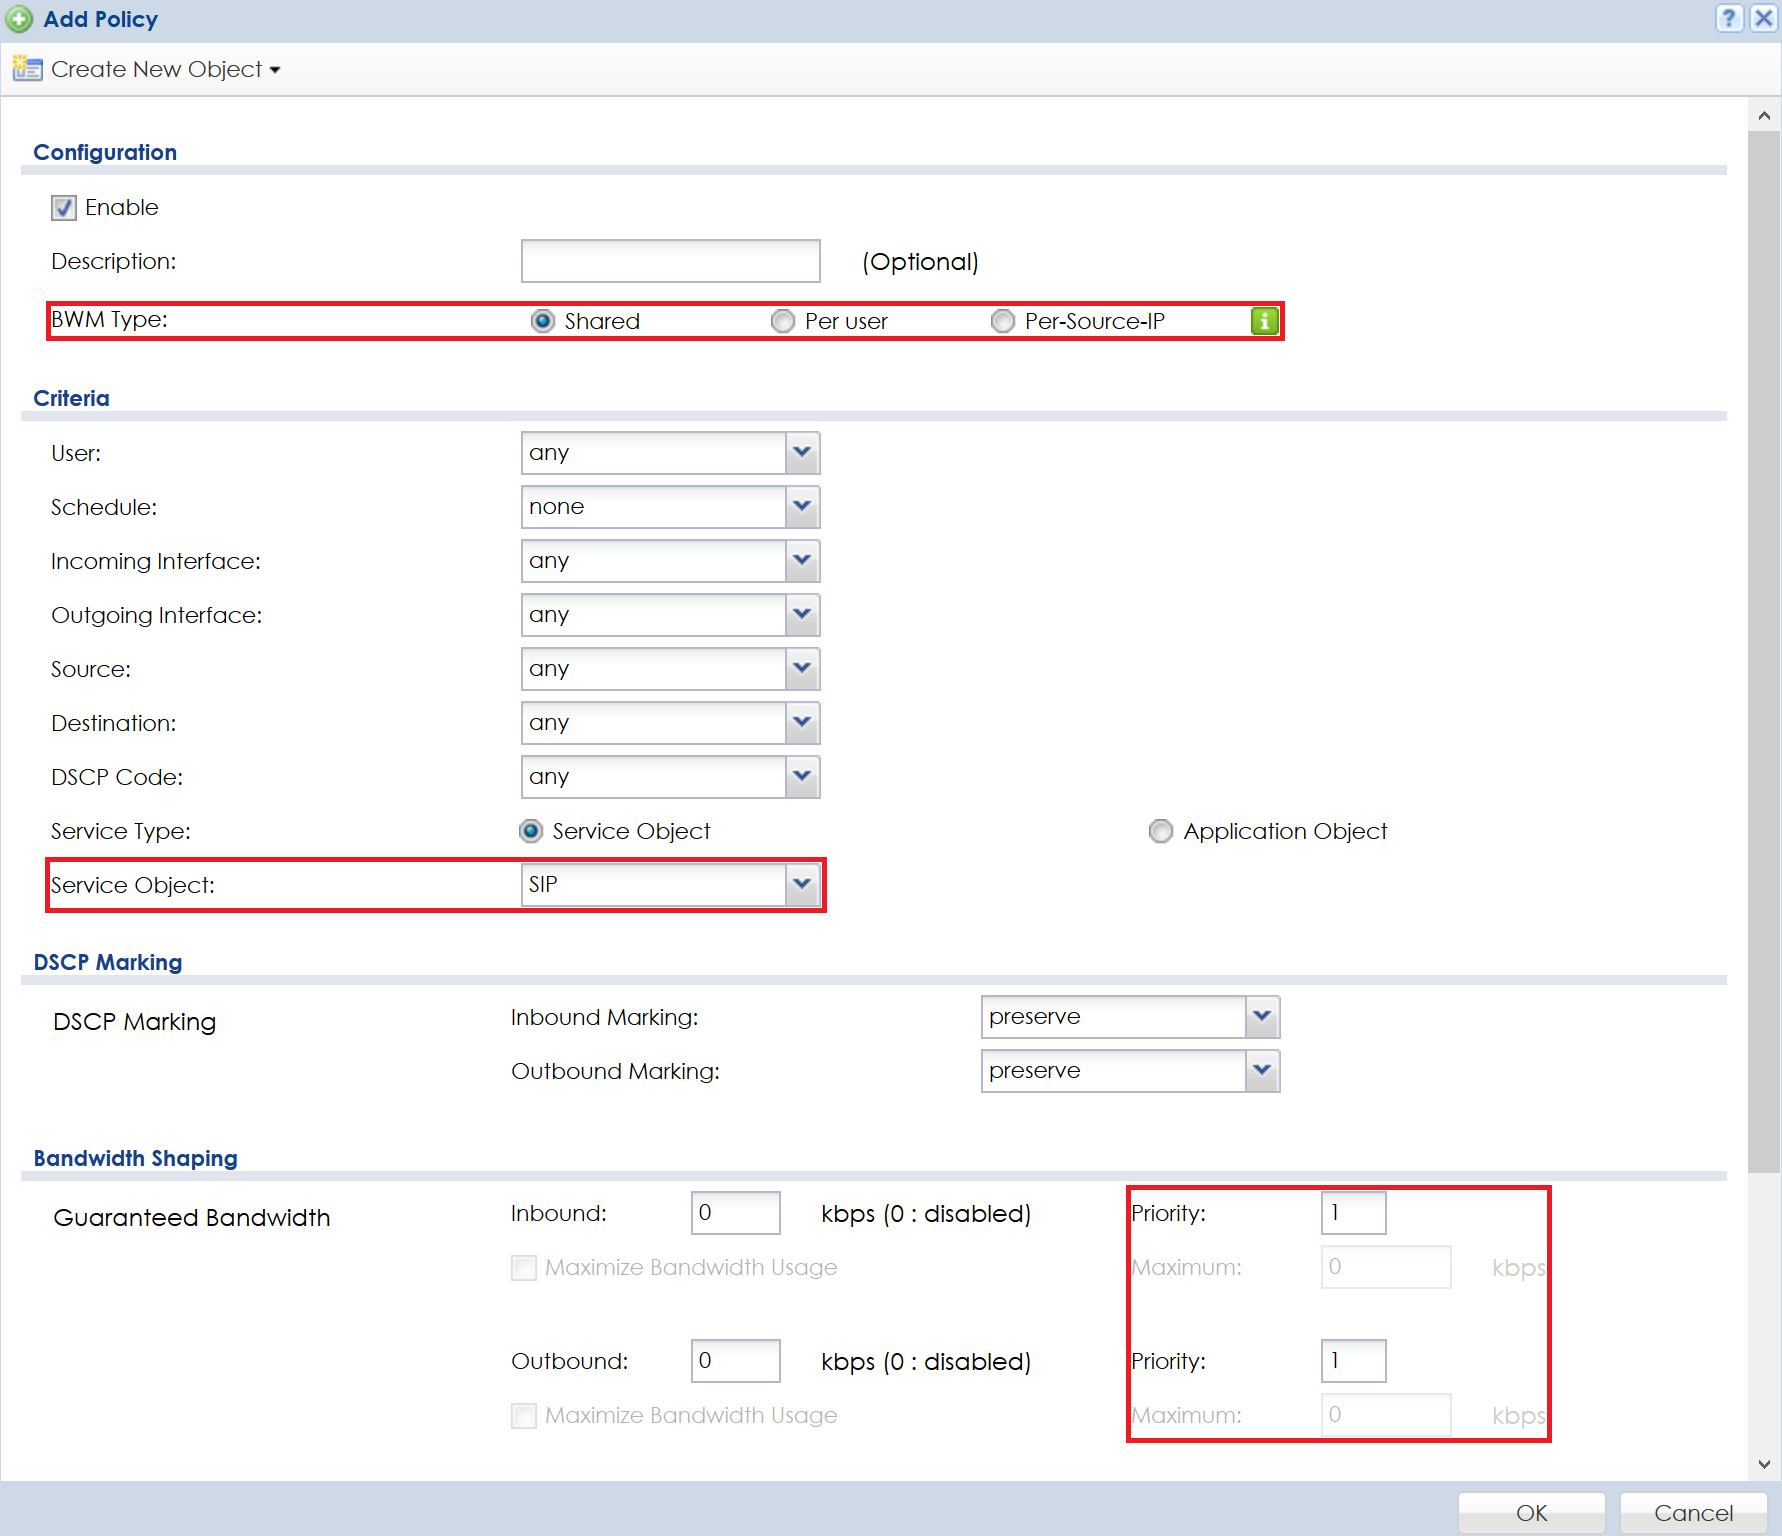Open the Schedule dropdown list

[802, 507]
